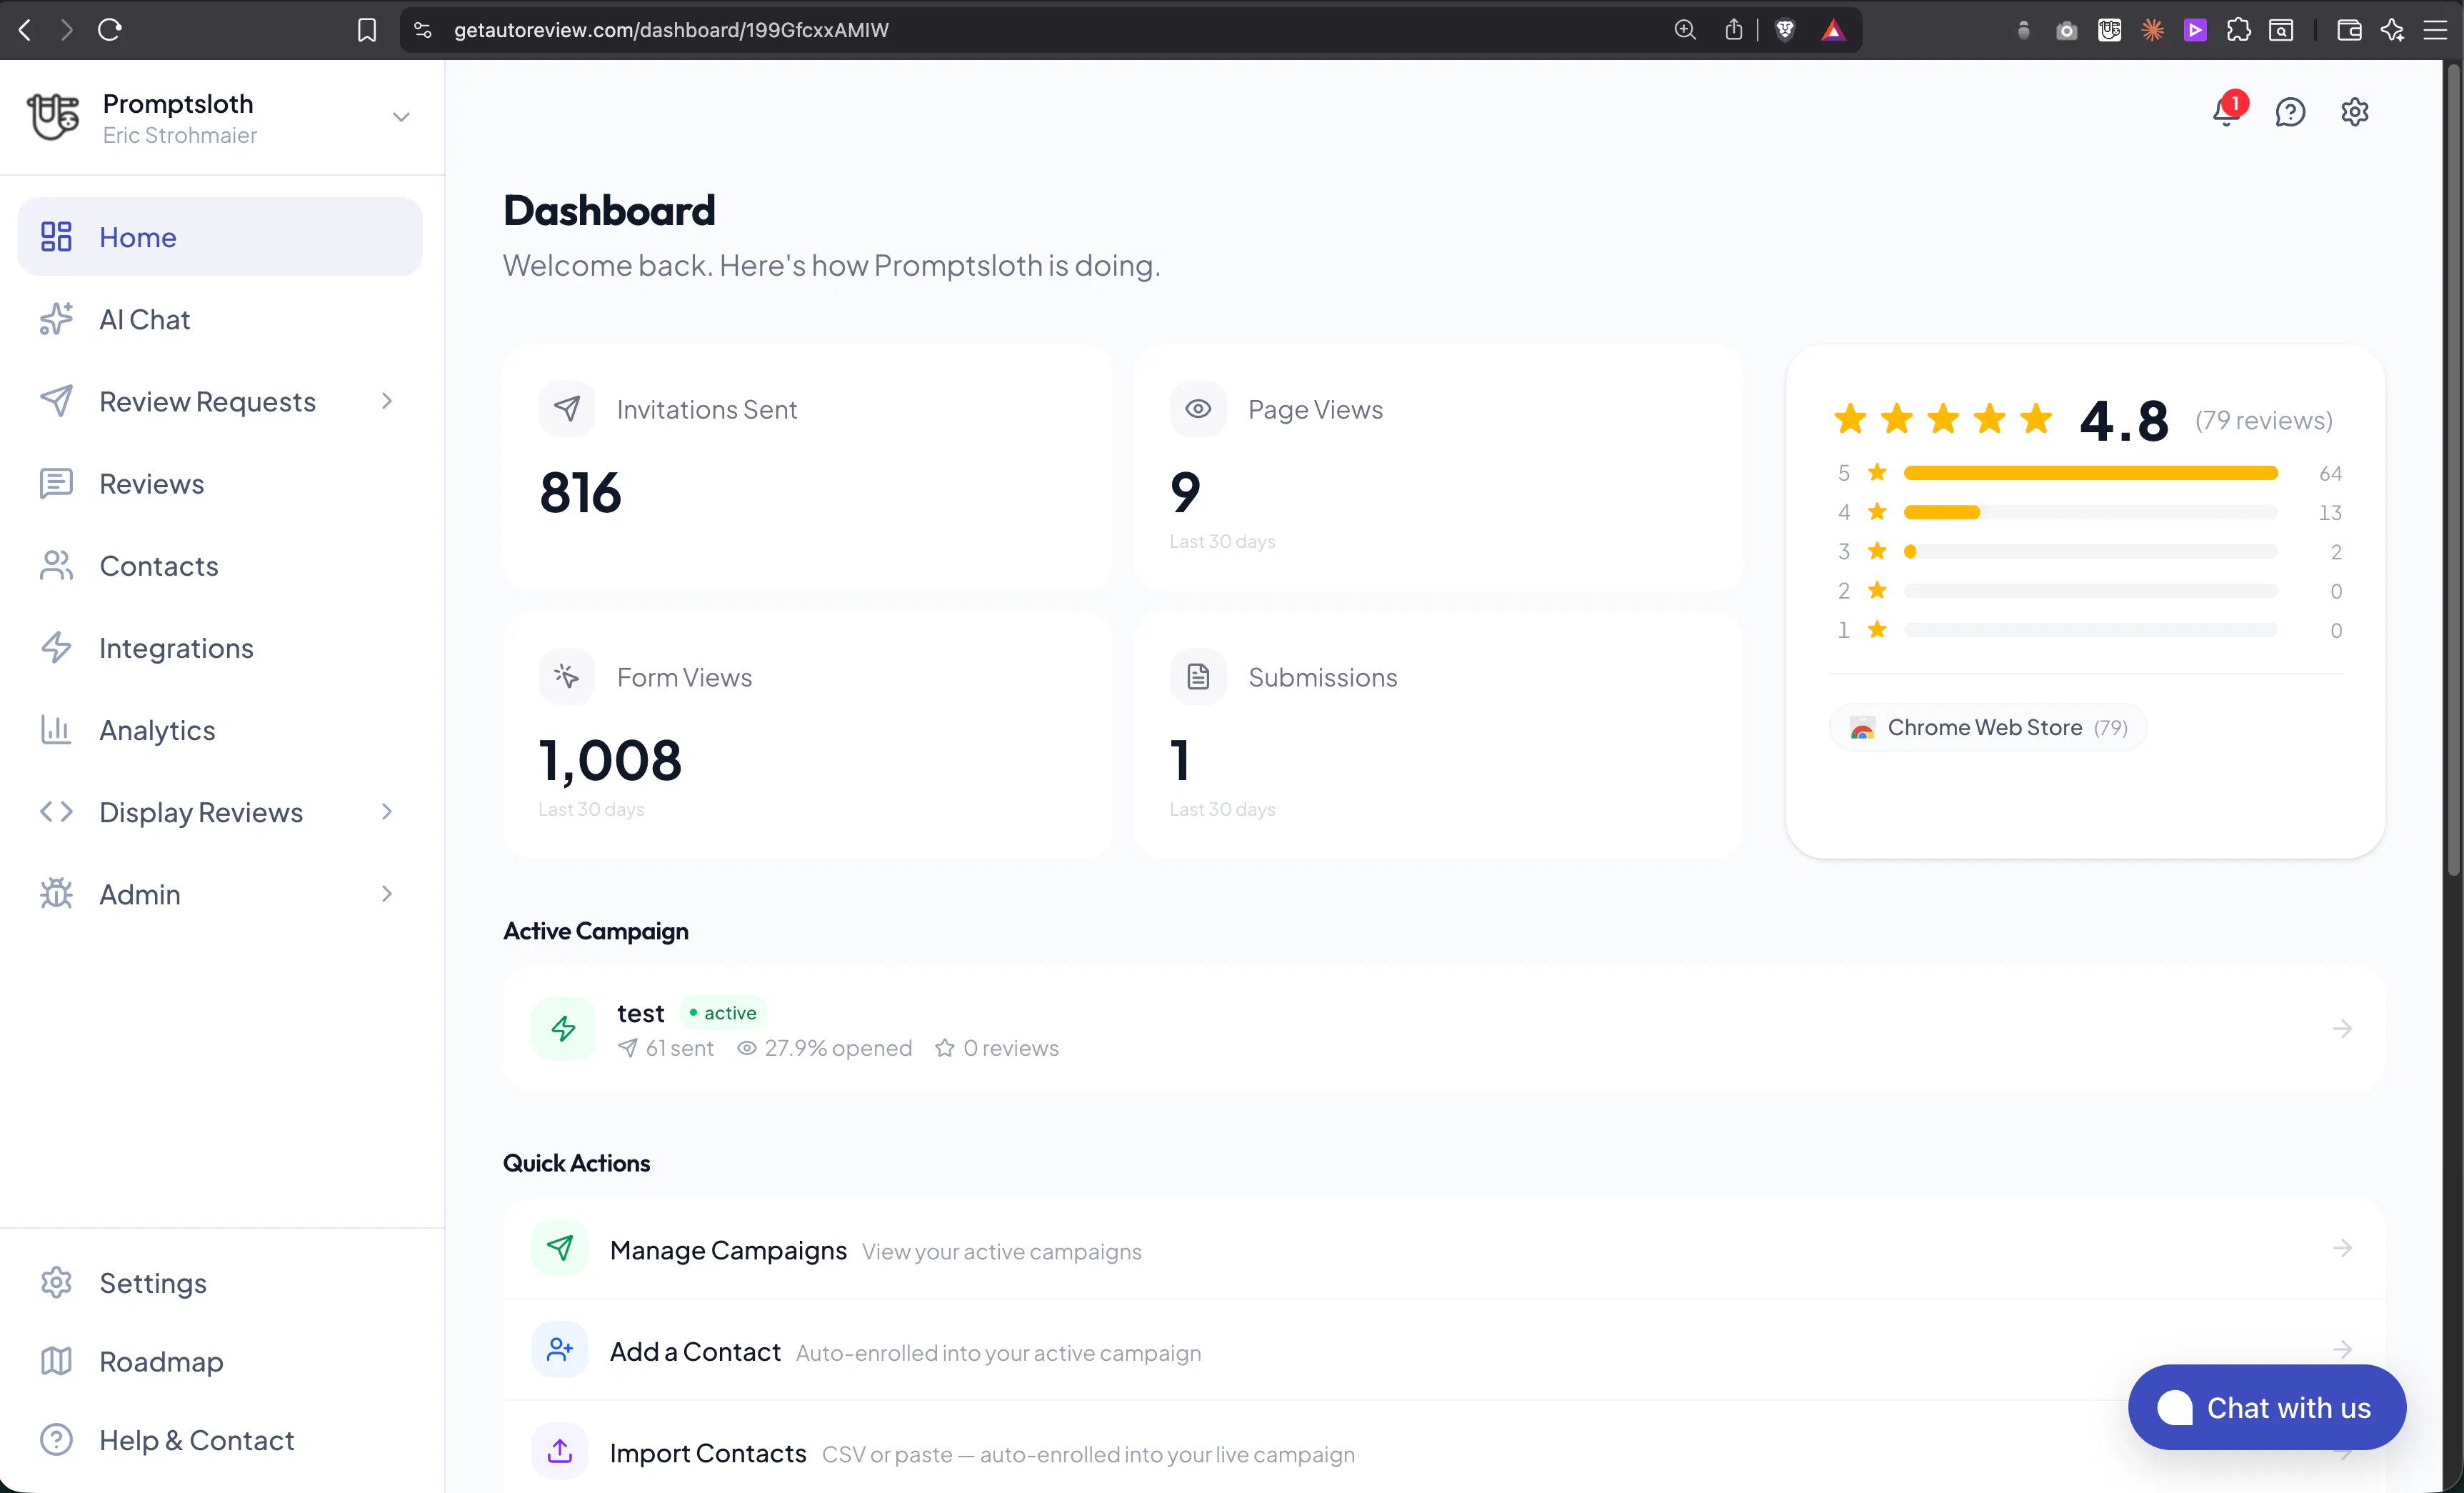This screenshot has width=2464, height=1493.
Task: Open Contacts in sidebar
Action: [x=220, y=566]
